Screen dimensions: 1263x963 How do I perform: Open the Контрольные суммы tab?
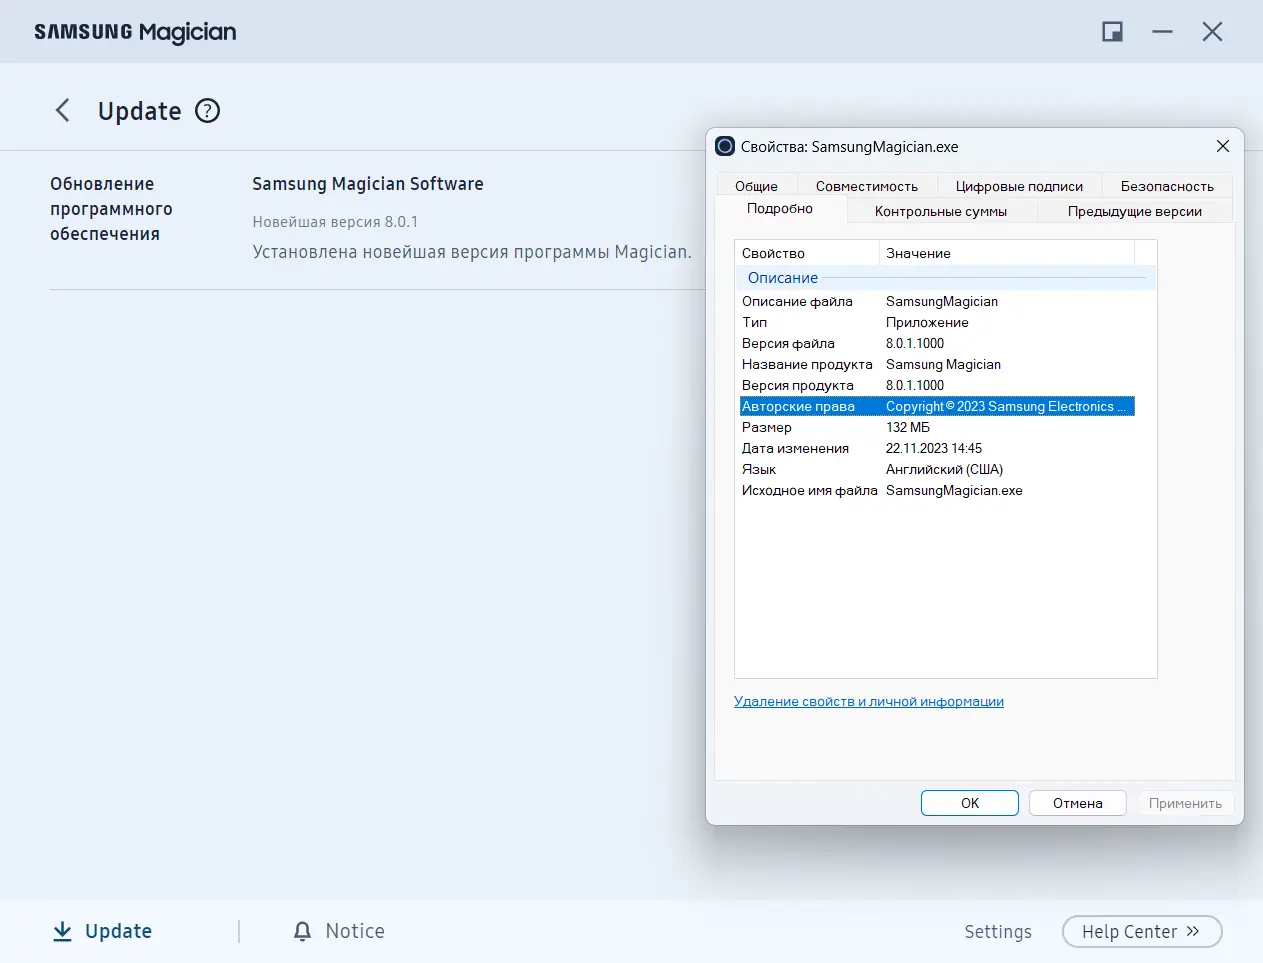[x=941, y=211]
